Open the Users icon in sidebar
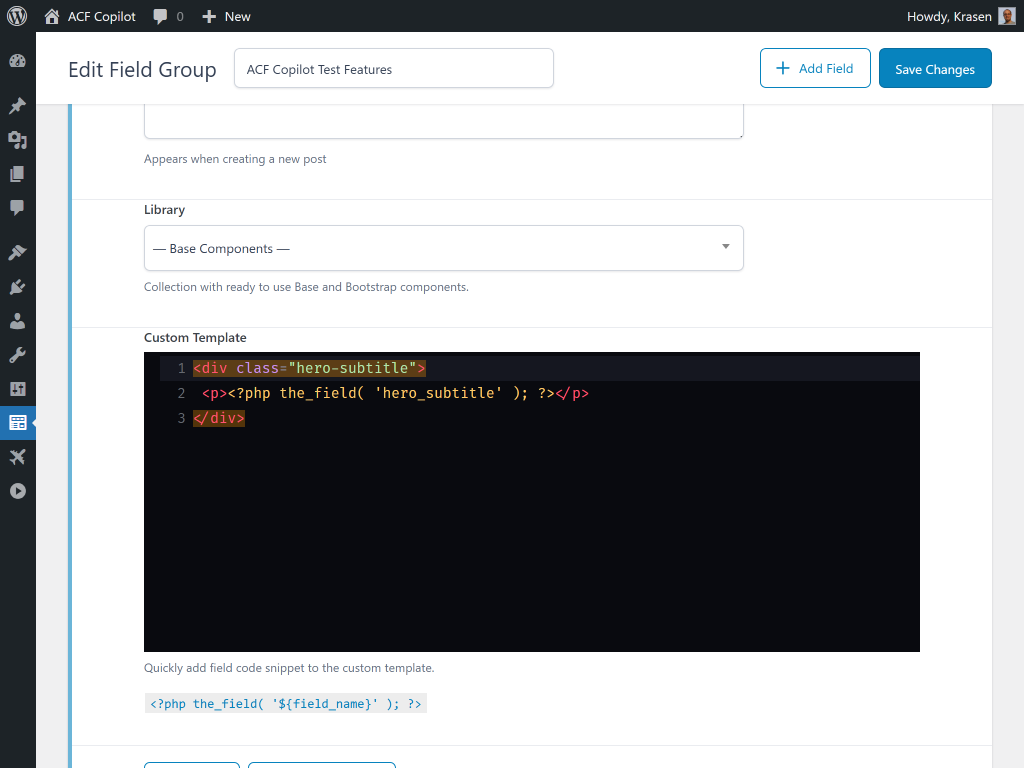This screenshot has width=1024, height=768. click(x=17, y=321)
